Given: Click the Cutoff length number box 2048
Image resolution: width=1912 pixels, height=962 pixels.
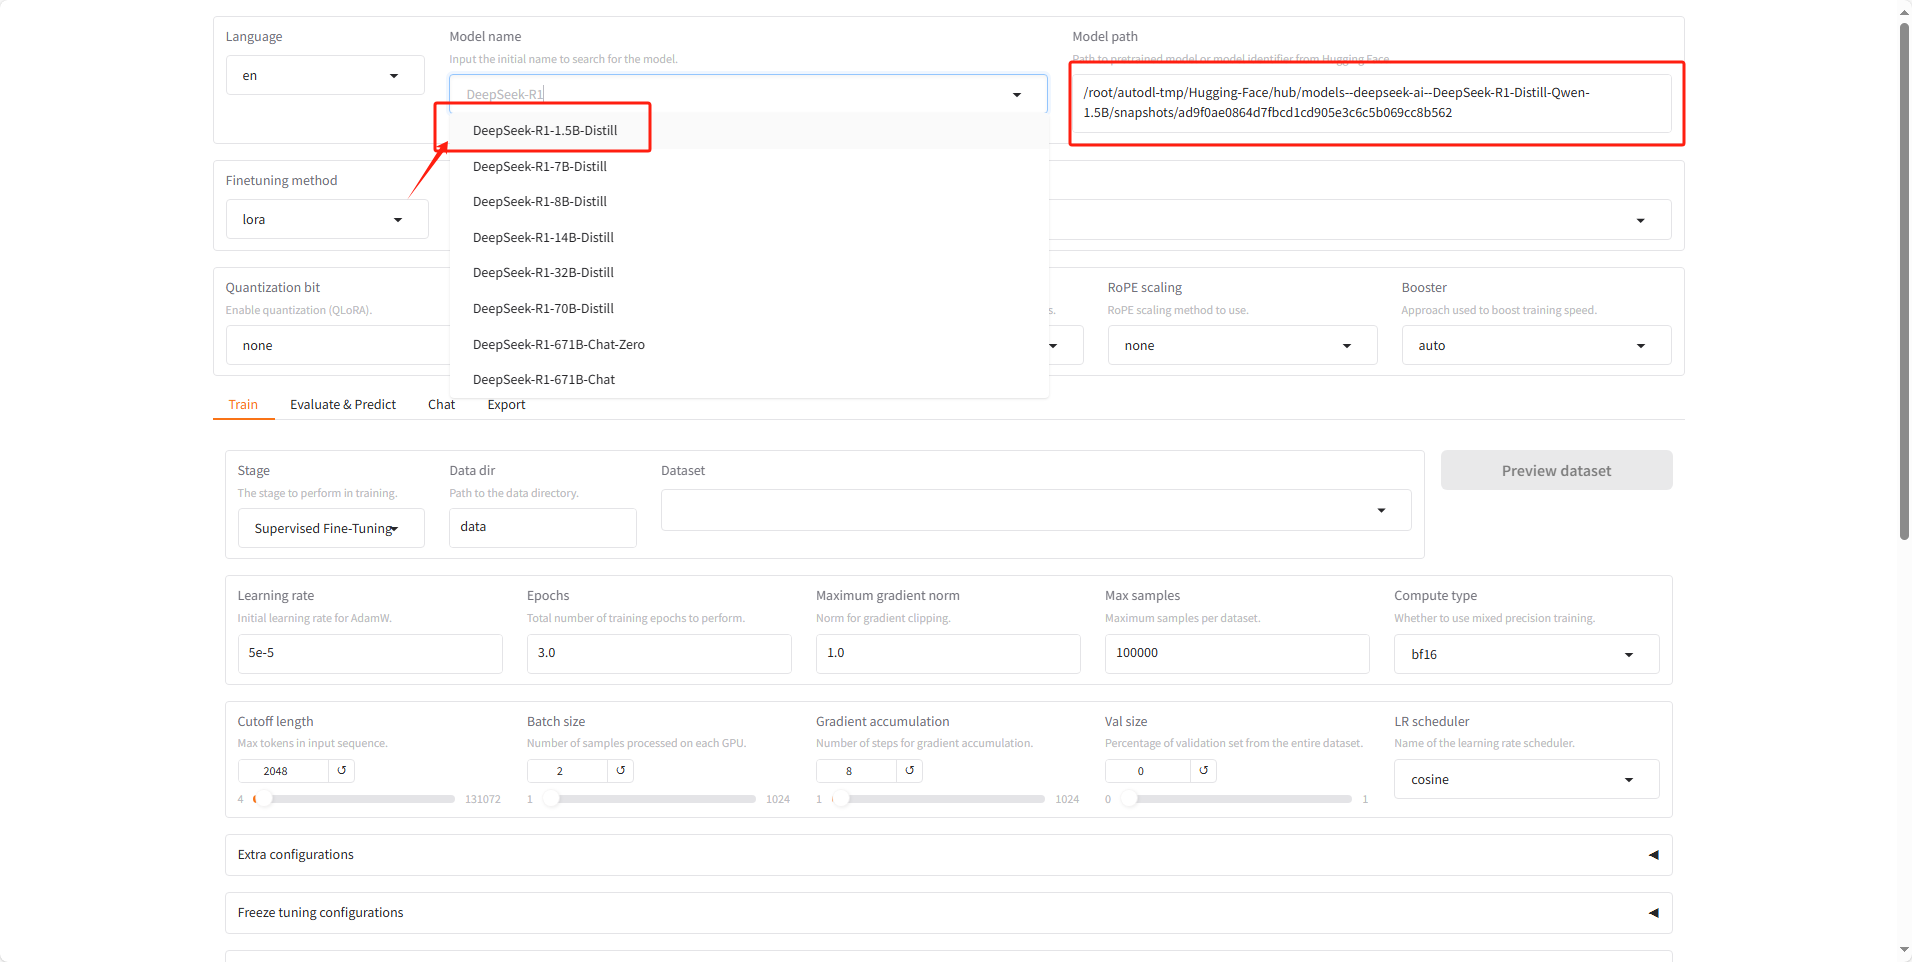Looking at the screenshot, I should (x=283, y=771).
